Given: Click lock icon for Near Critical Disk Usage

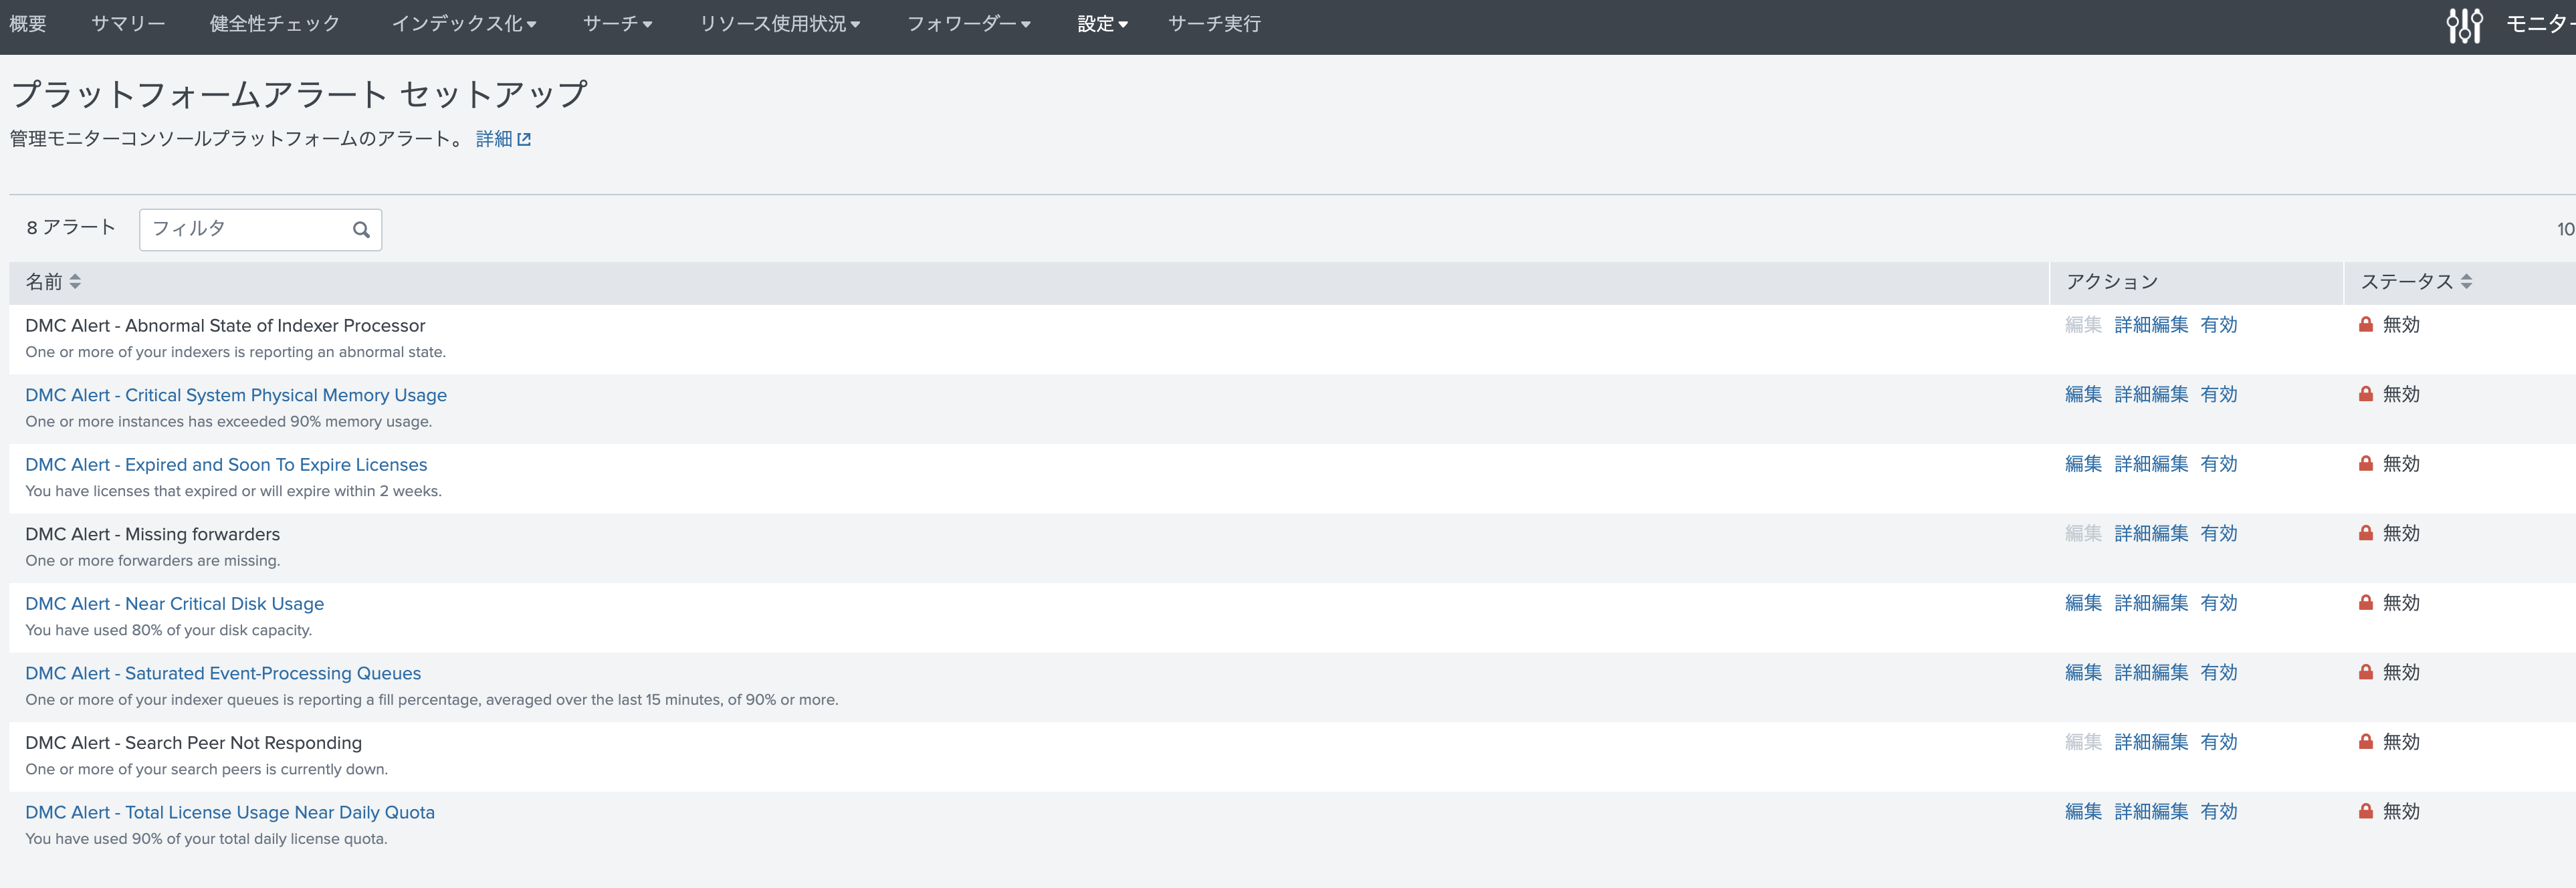Looking at the screenshot, I should pos(2365,603).
